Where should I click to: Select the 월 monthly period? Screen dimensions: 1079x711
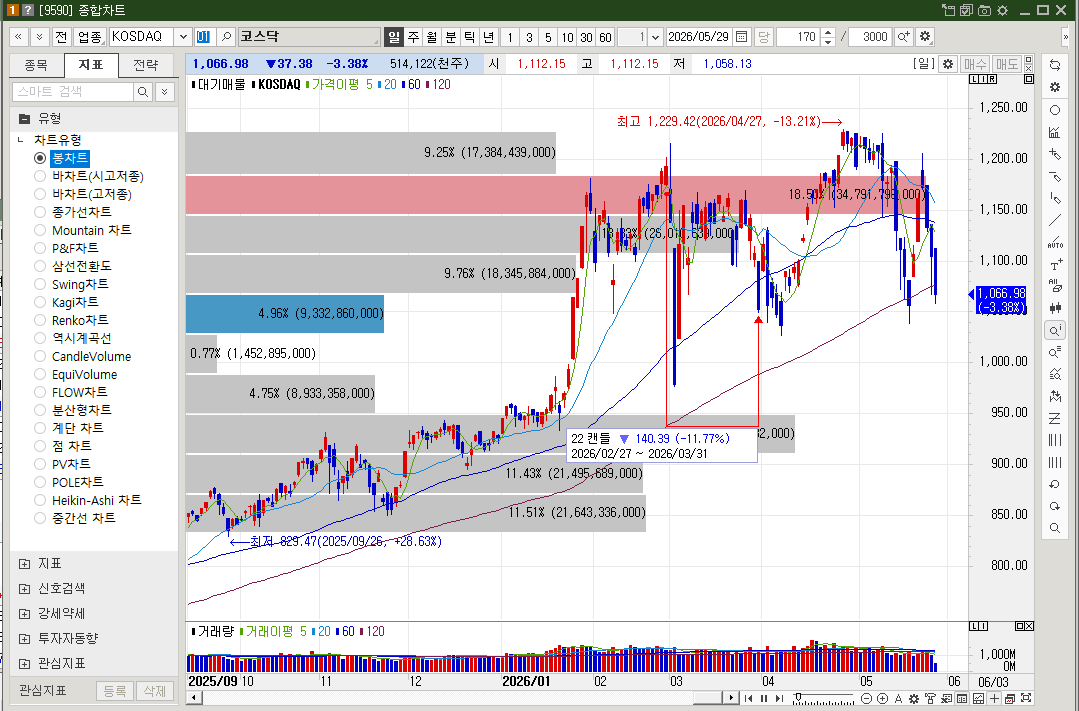click(x=431, y=36)
